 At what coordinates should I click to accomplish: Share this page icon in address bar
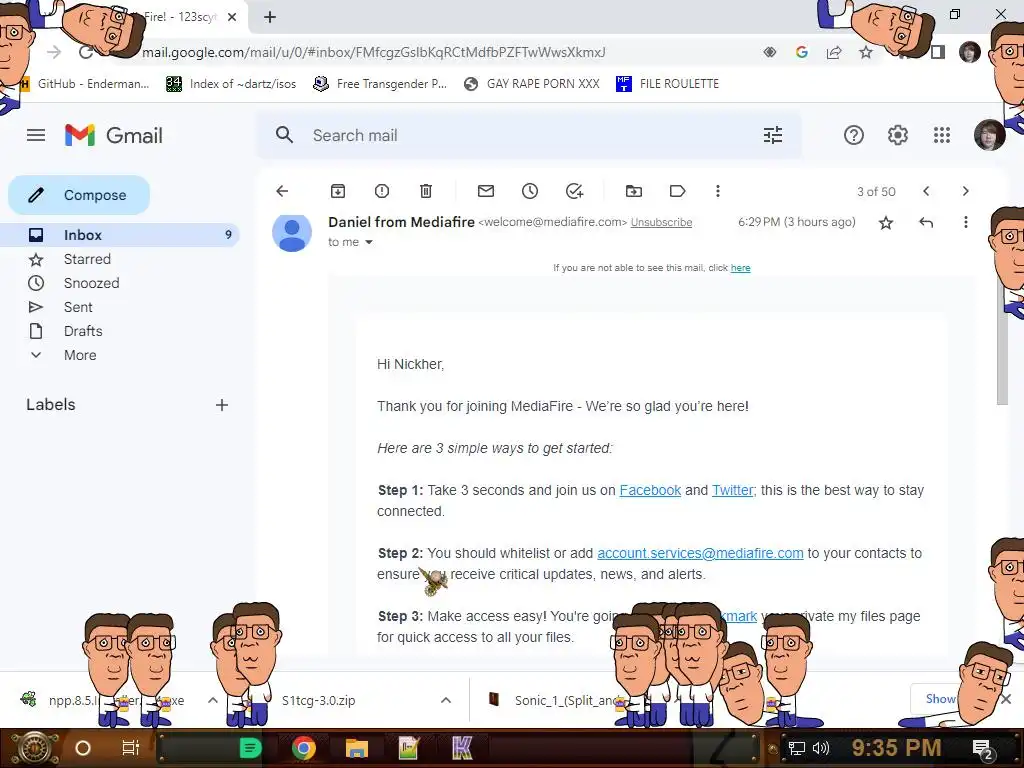point(834,52)
